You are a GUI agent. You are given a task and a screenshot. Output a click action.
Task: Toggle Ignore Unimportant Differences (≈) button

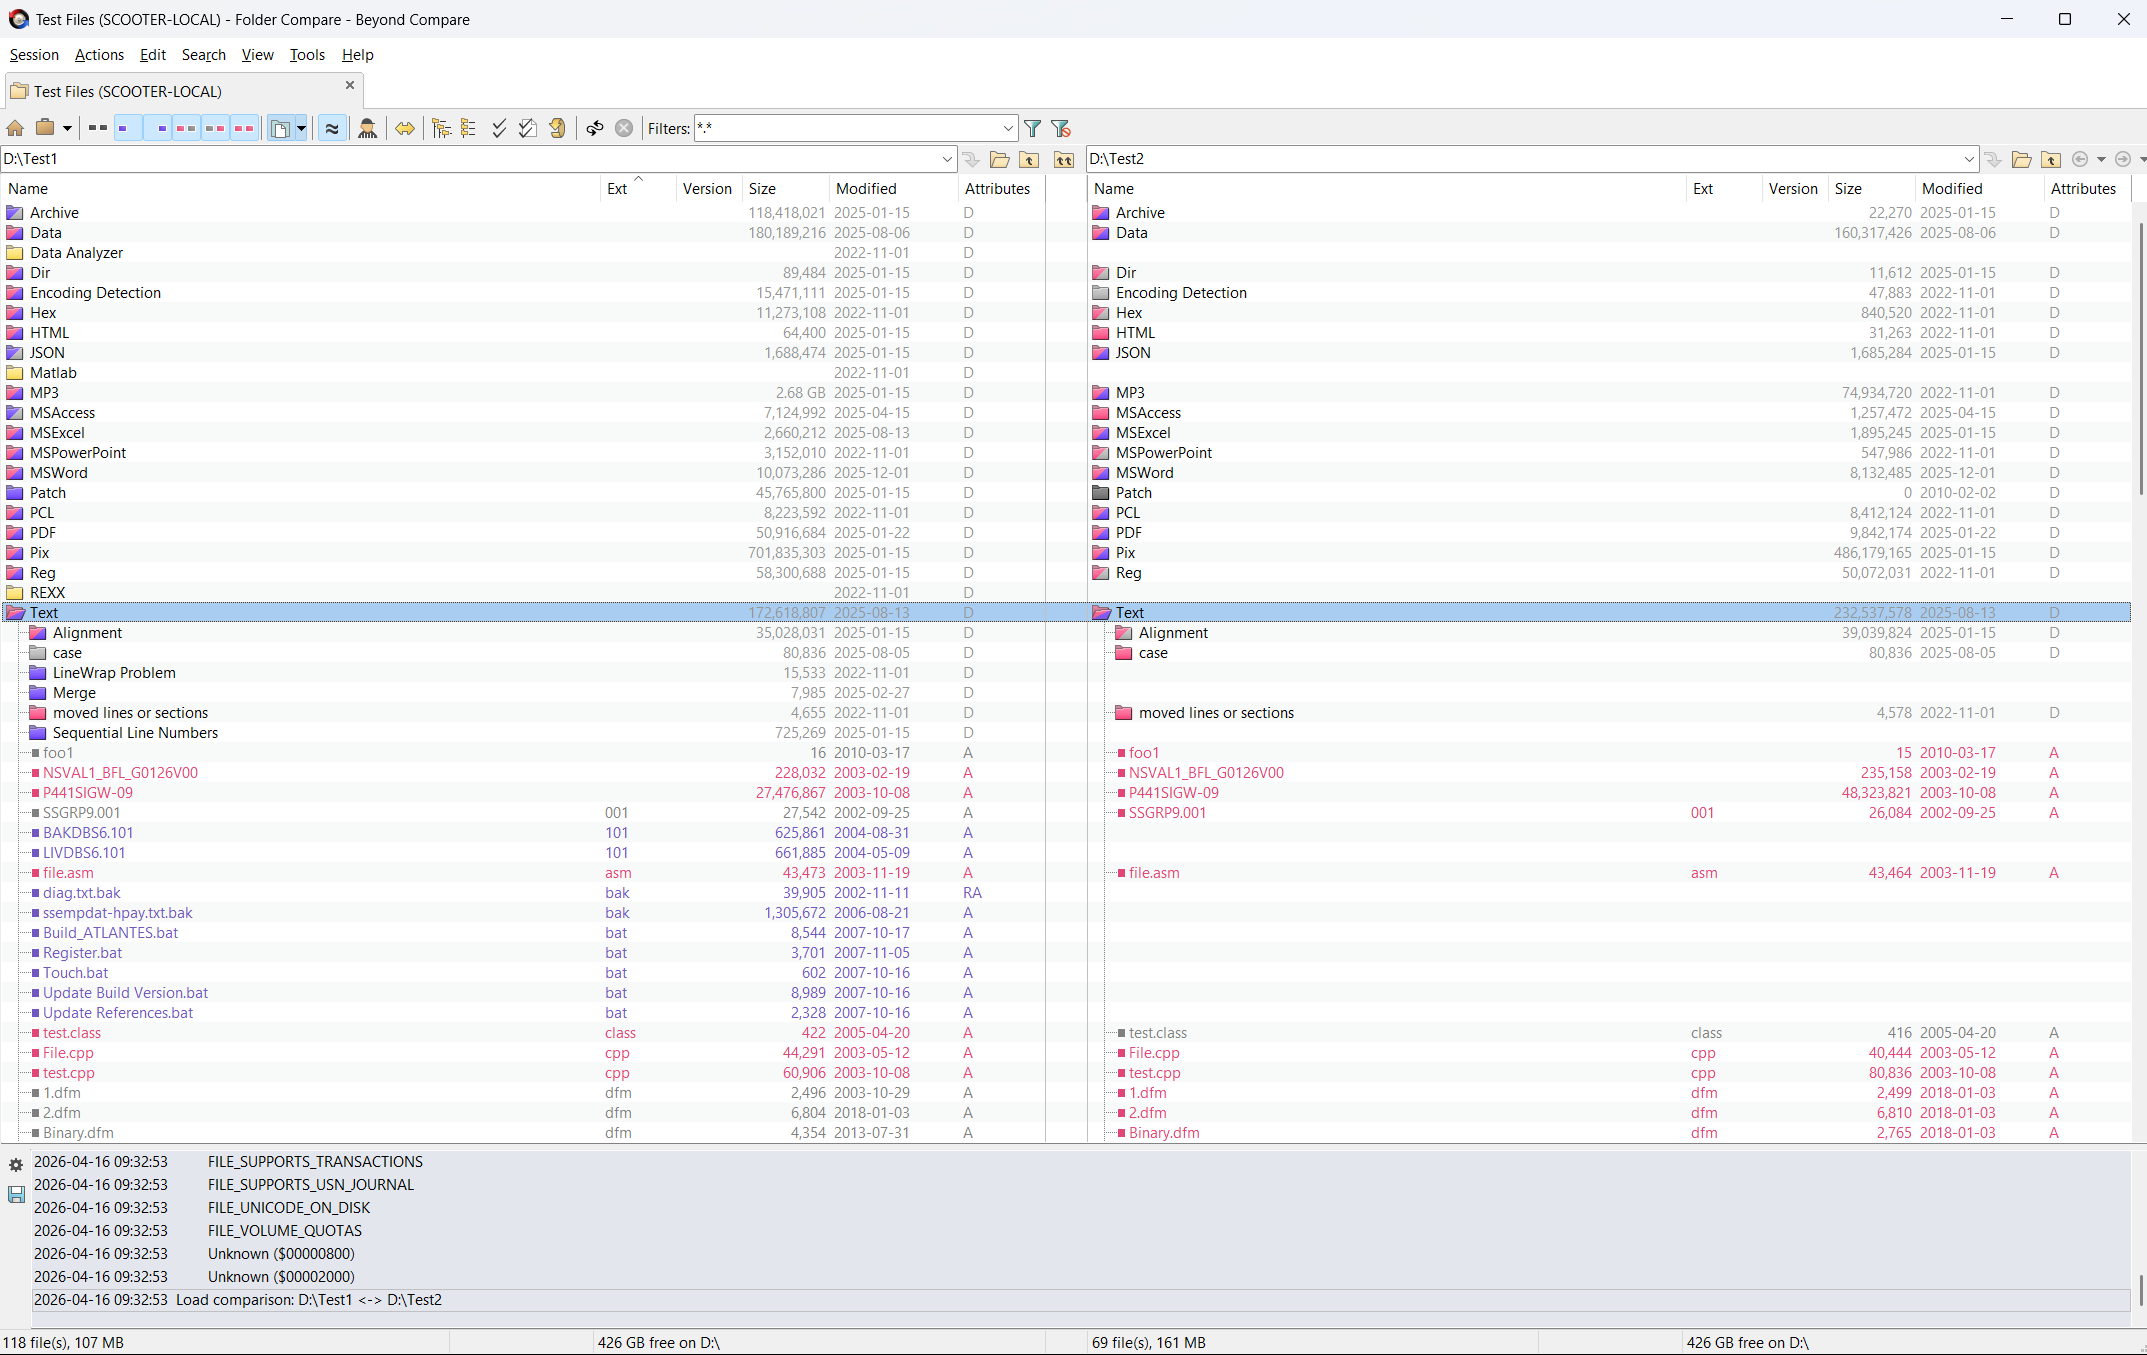(332, 128)
